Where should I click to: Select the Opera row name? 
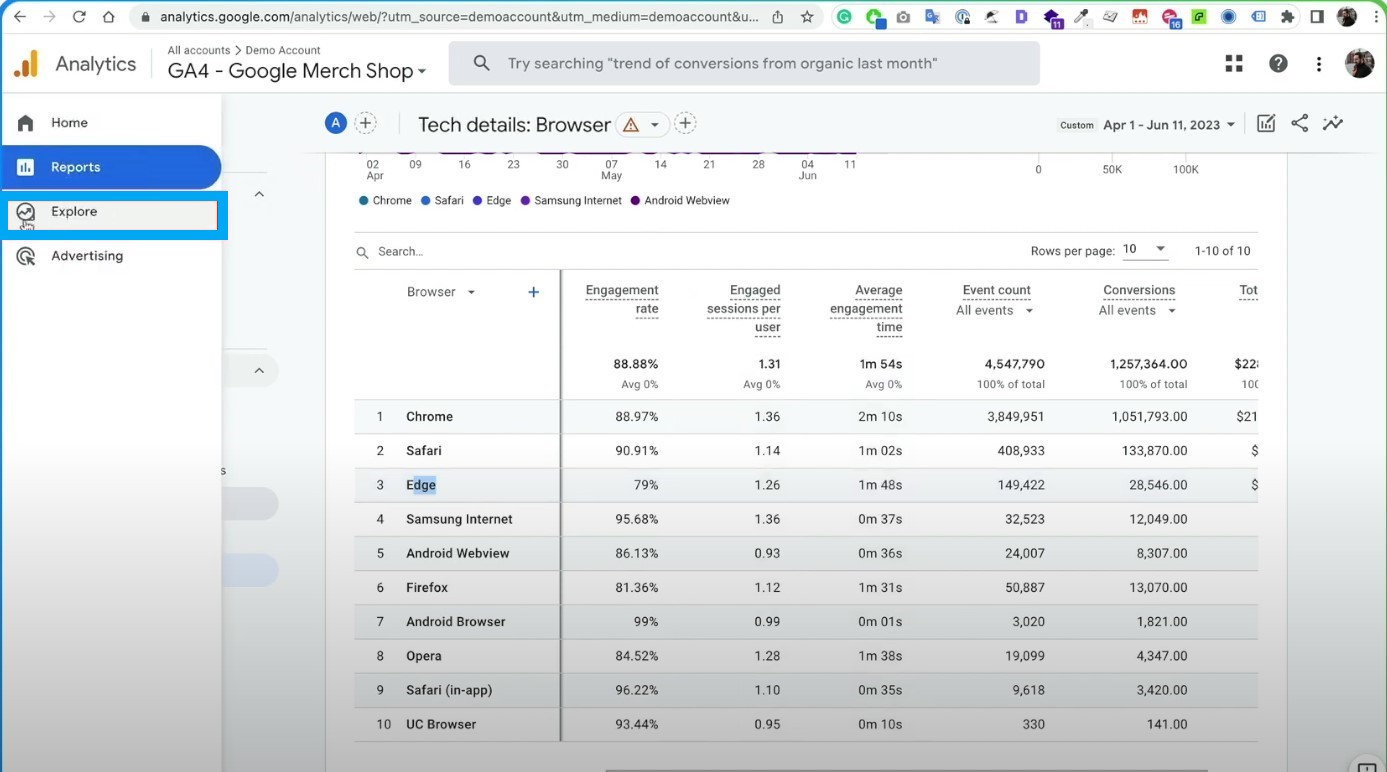pyautogui.click(x=424, y=656)
